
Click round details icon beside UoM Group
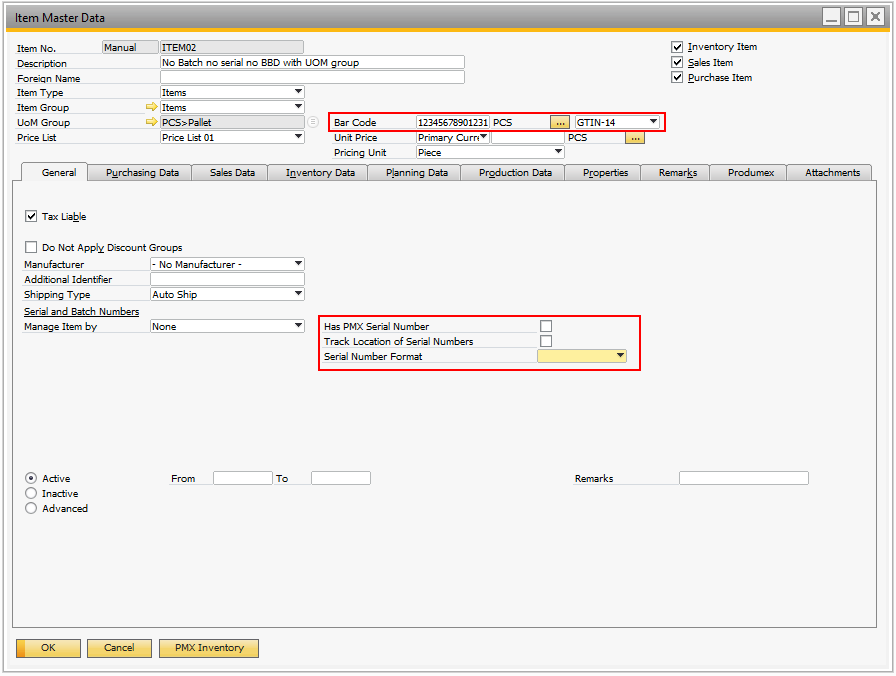(313, 122)
